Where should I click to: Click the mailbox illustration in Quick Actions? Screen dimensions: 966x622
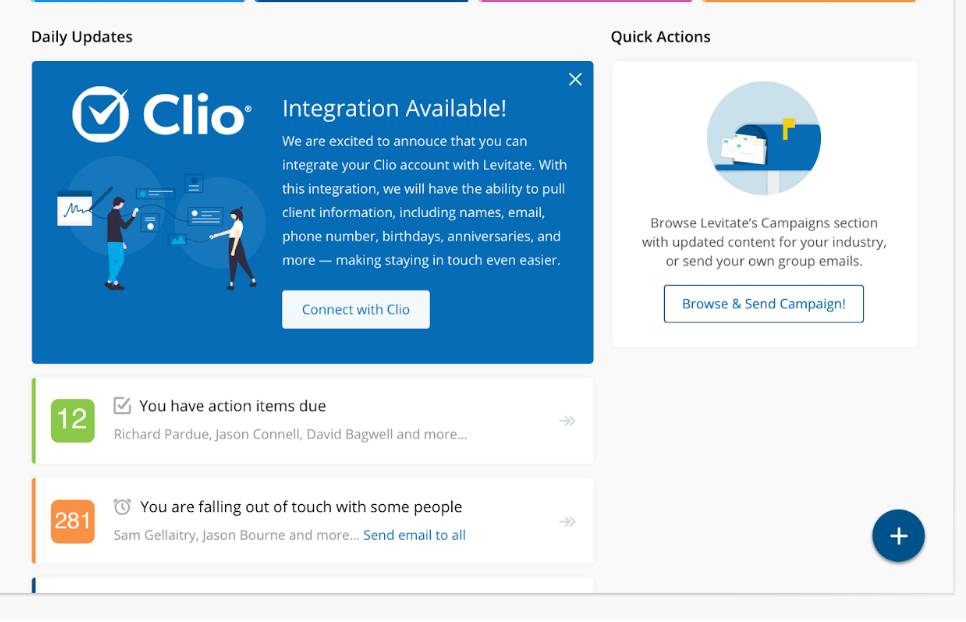[x=763, y=138]
